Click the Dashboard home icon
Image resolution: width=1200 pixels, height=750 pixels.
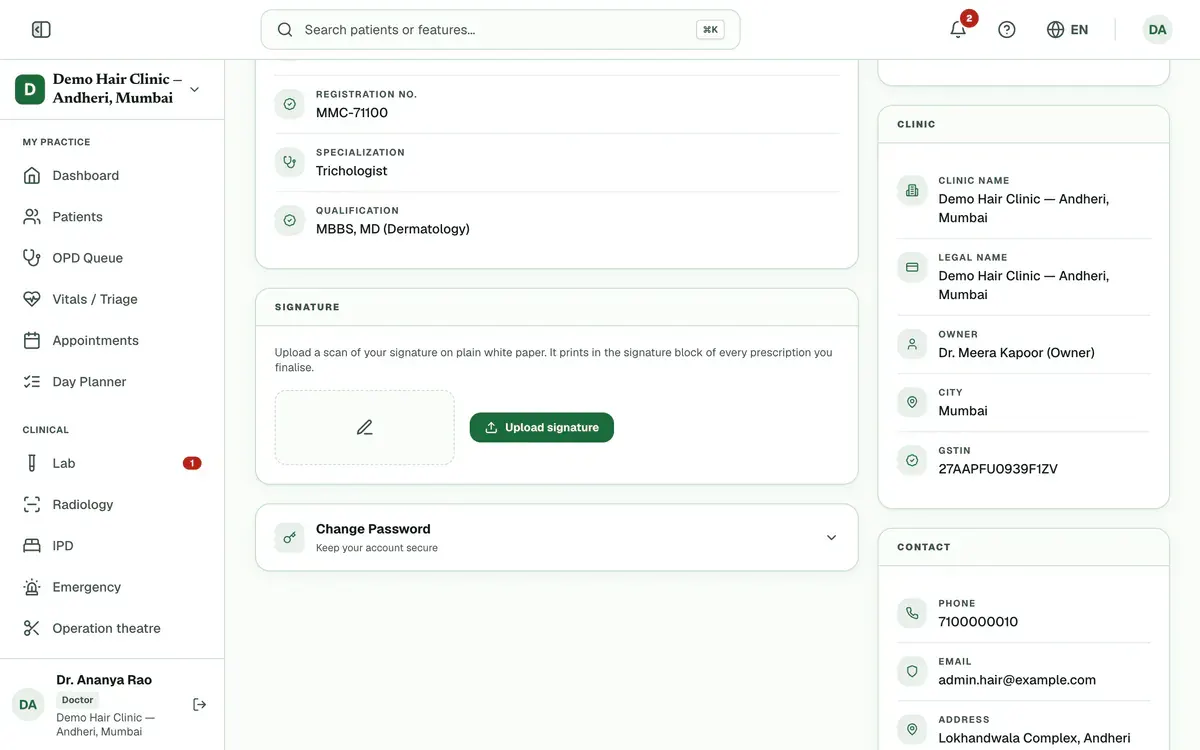pyautogui.click(x=32, y=175)
